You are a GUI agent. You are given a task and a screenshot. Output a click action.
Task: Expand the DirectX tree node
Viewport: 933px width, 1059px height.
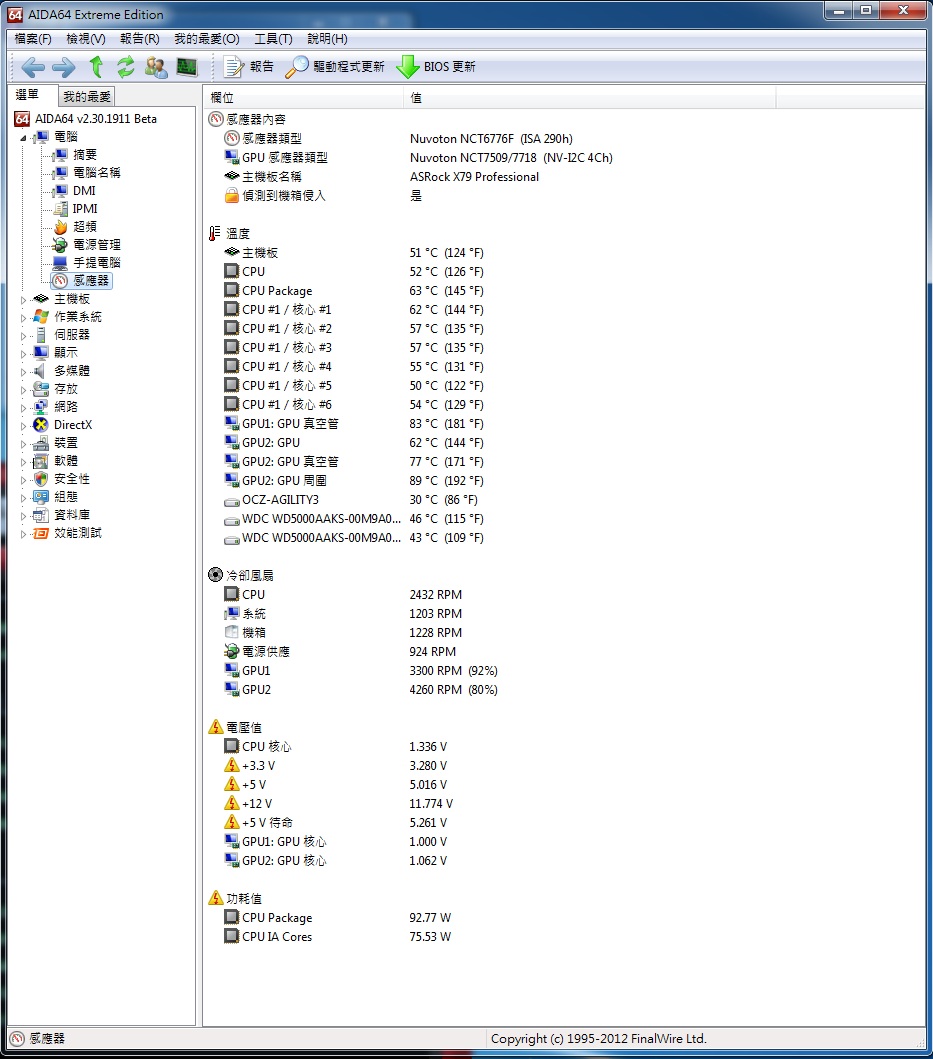pyautogui.click(x=24, y=425)
